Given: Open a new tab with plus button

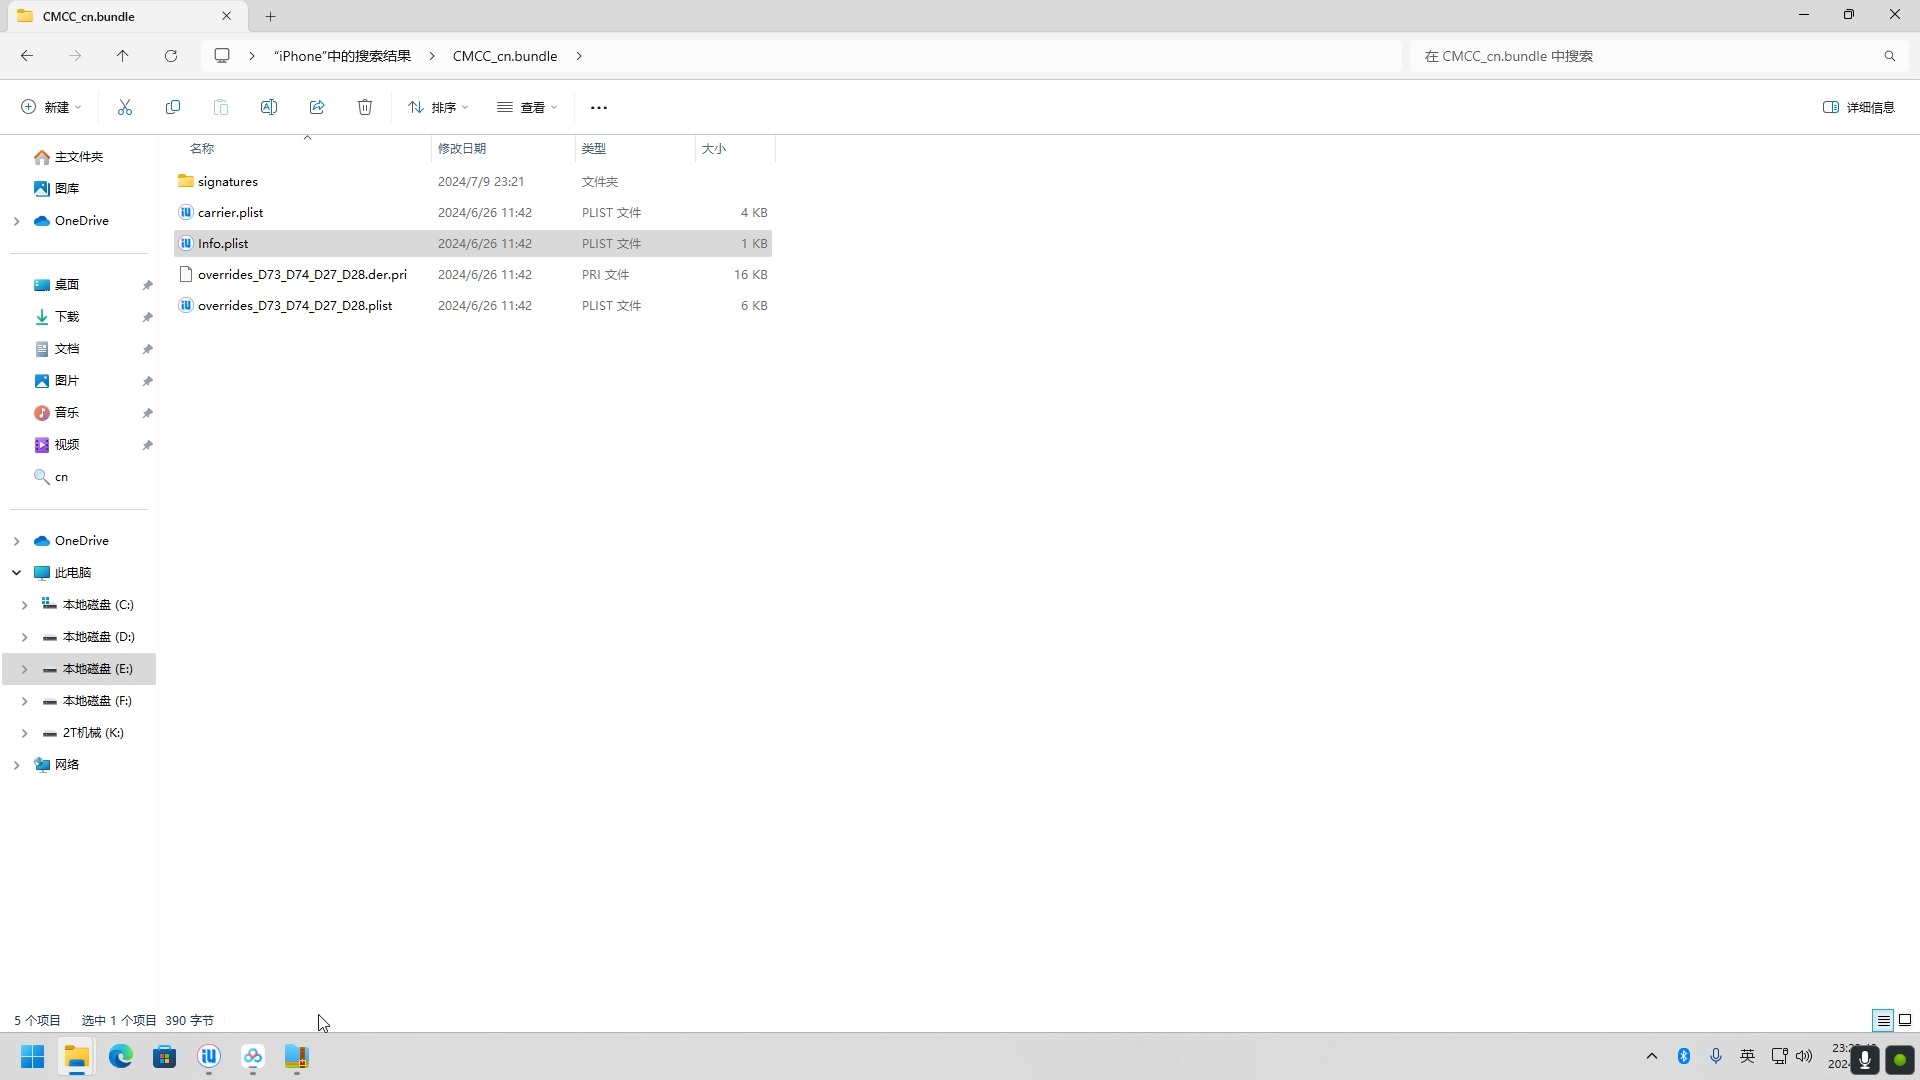Looking at the screenshot, I should coord(271,16).
